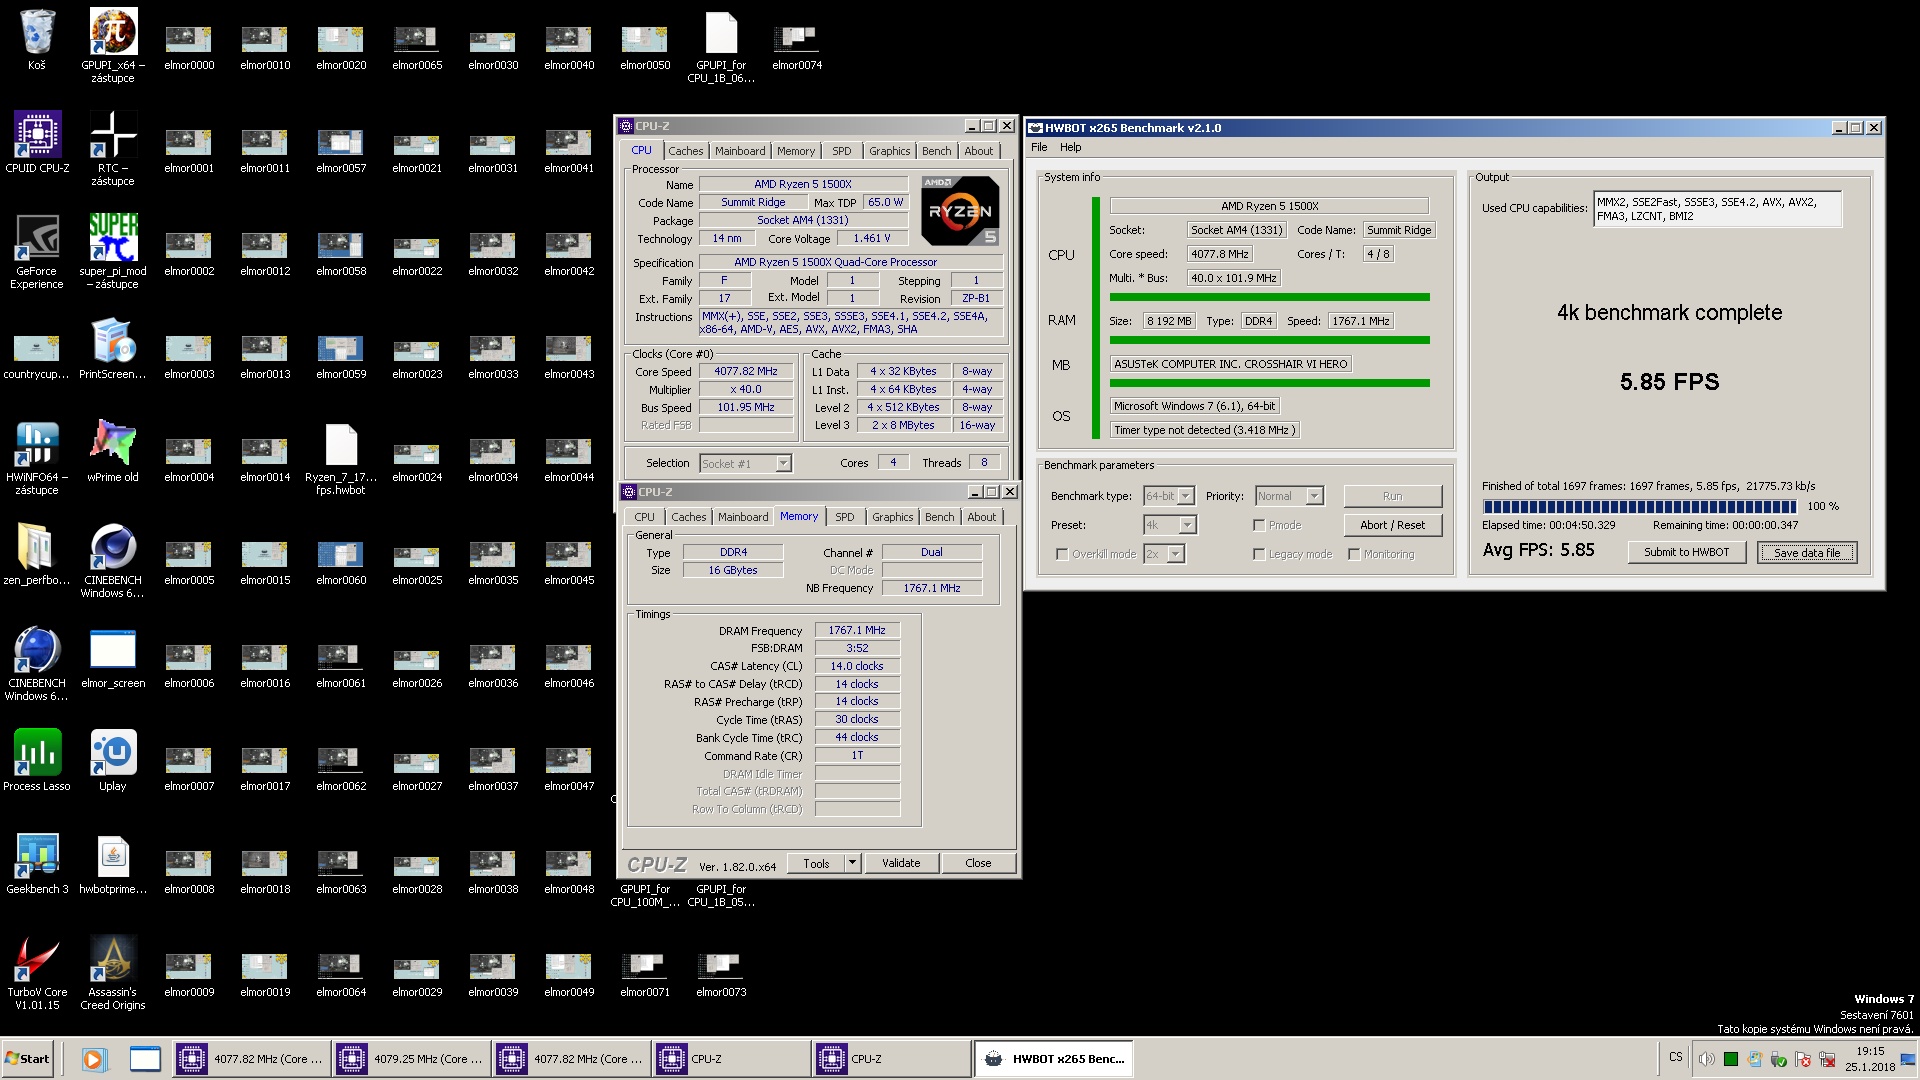
Task: Switch to the 4079.25 MHz CPU-Z taskbar item
Action: tap(411, 1059)
